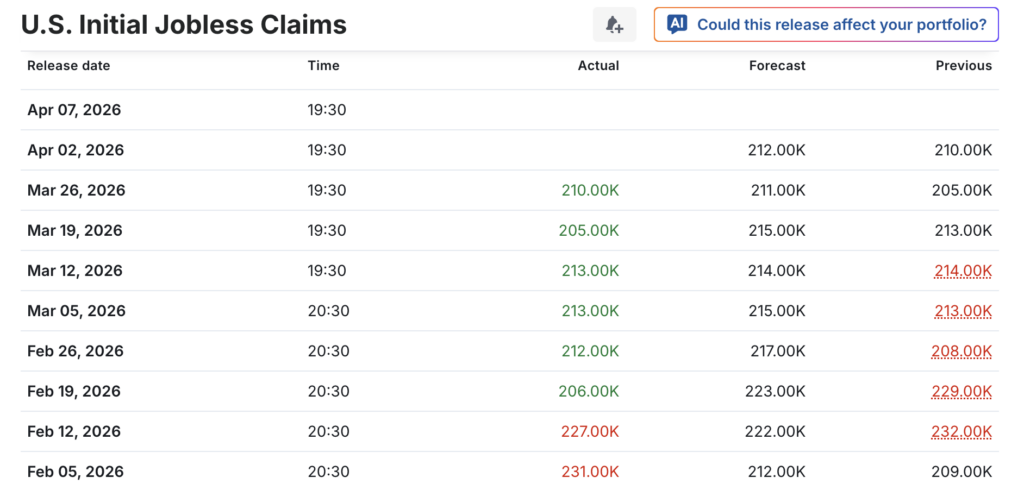
Task: Click 215.00K forecast for Mar 05, 2026
Action: (777, 311)
